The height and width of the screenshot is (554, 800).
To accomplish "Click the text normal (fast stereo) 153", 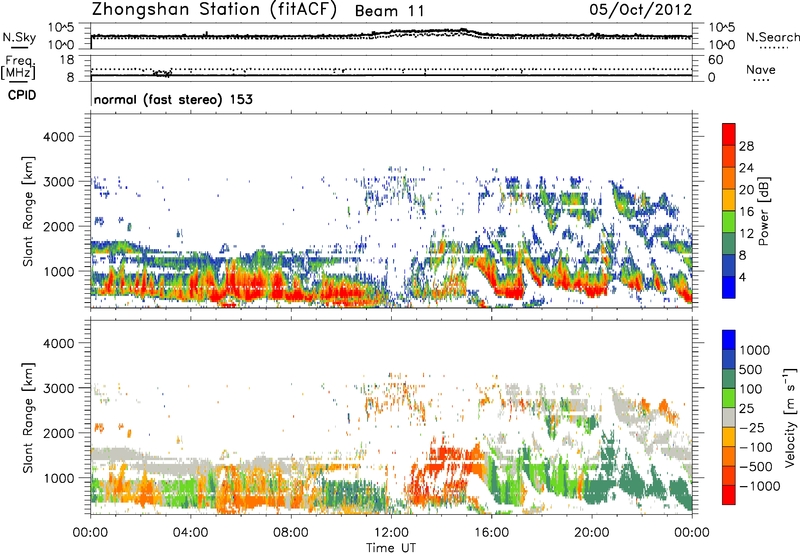I will coord(173,99).
